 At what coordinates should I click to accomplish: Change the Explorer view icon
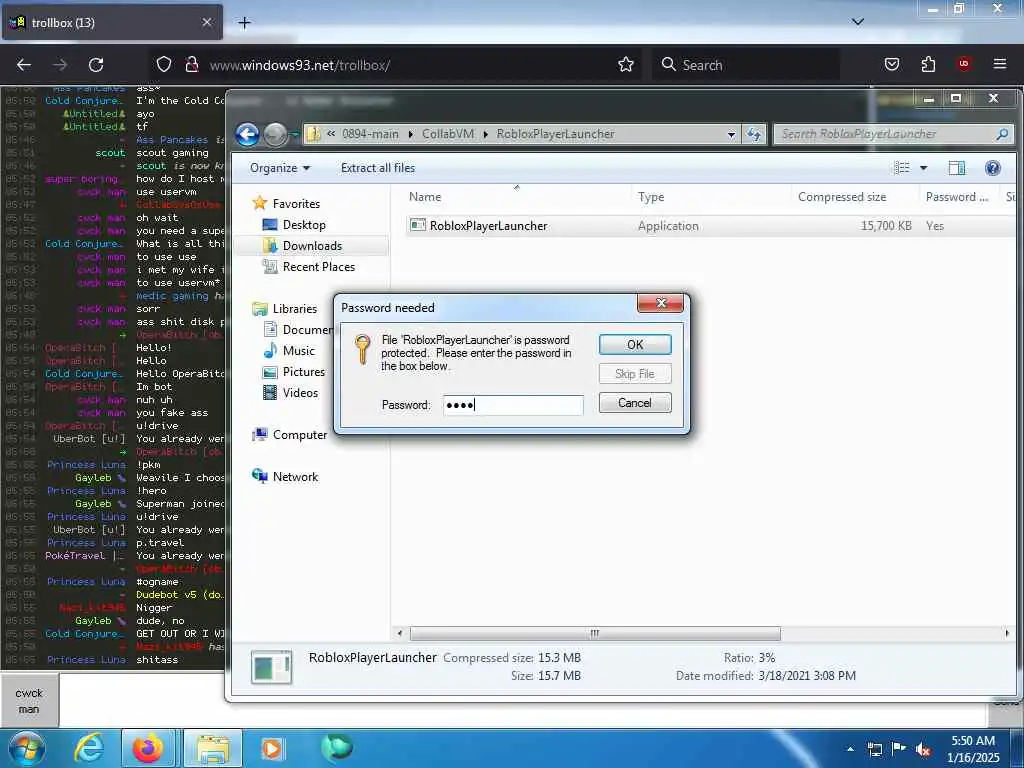click(x=901, y=168)
